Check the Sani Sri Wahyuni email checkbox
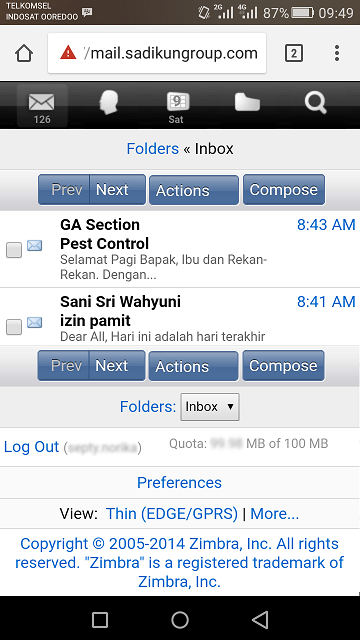Screen dimensions: 360x640 (14, 327)
